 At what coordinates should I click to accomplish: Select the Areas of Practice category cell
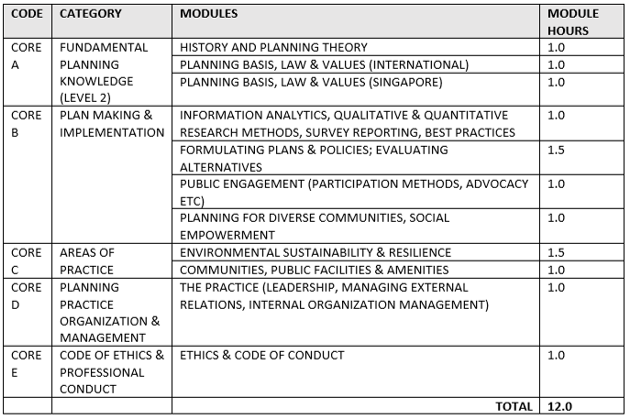87,260
